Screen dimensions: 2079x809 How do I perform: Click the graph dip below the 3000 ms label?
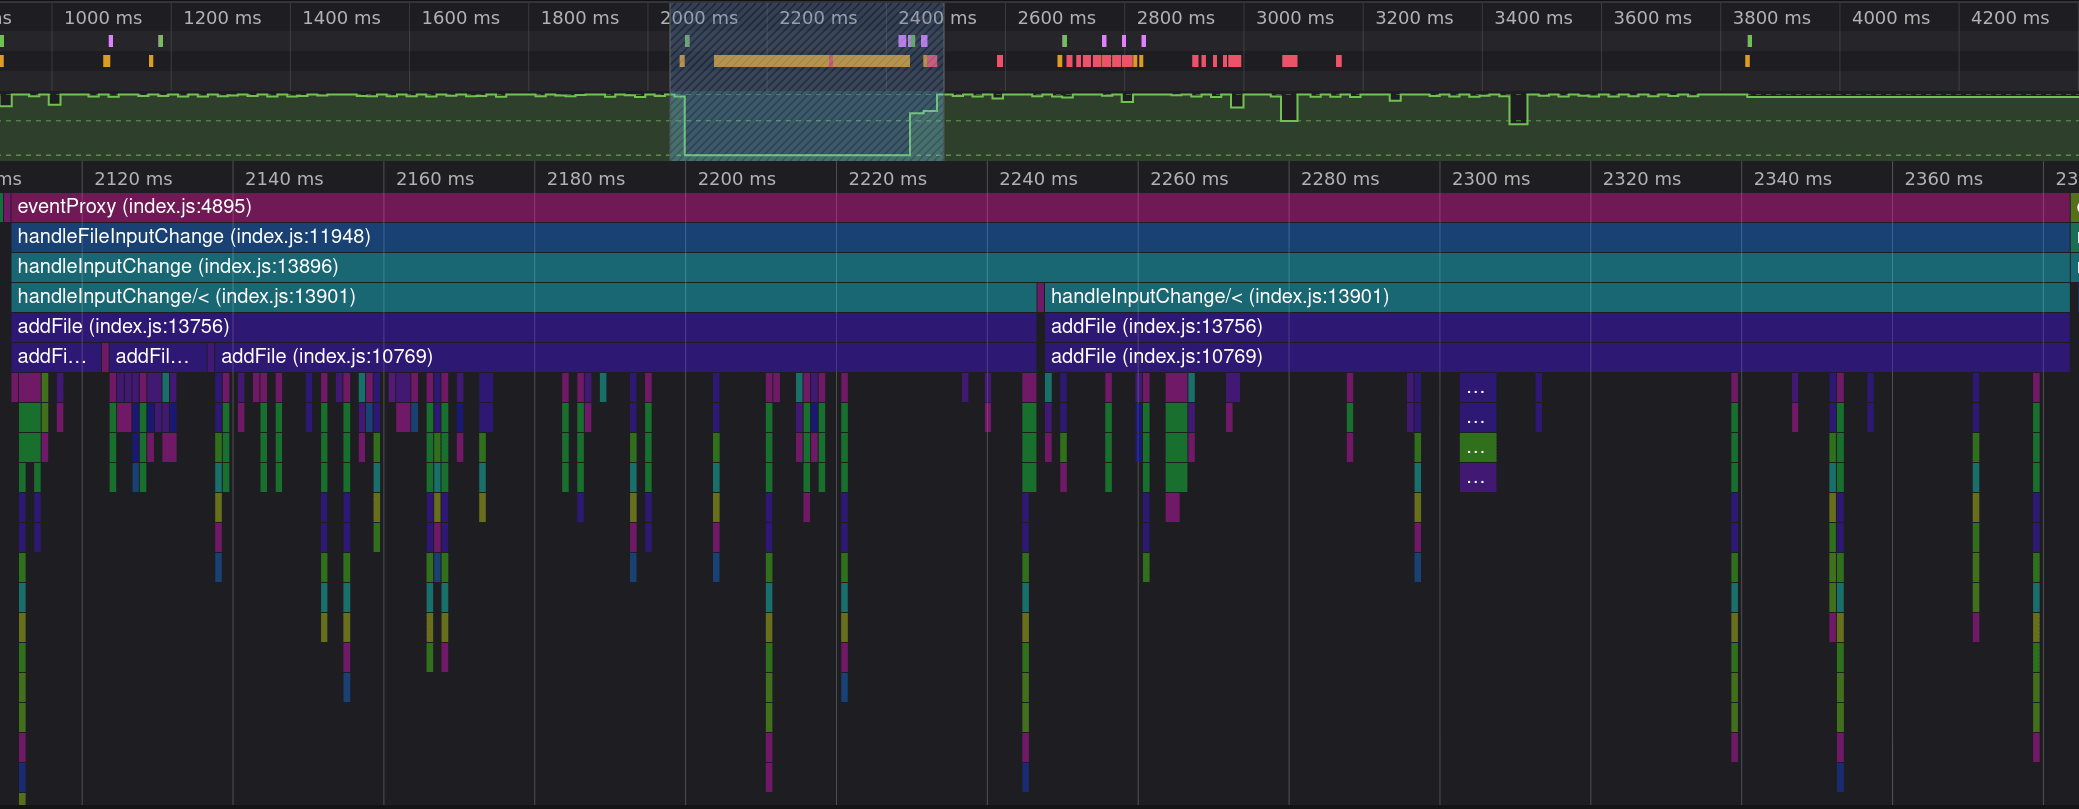pos(1289,108)
